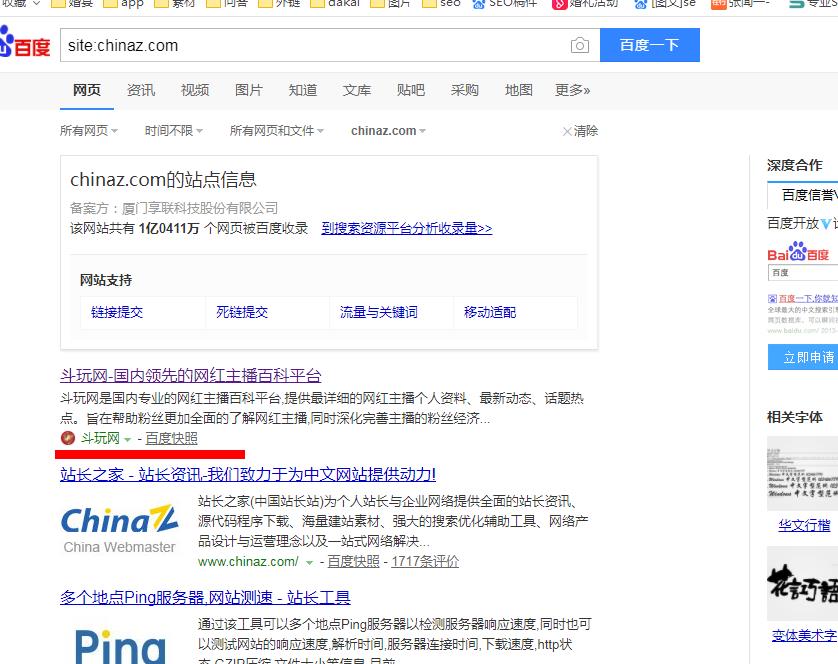Viewport: 838px width, 664px height.
Task: Expand the 时间不限 time filter
Action: coord(173,131)
